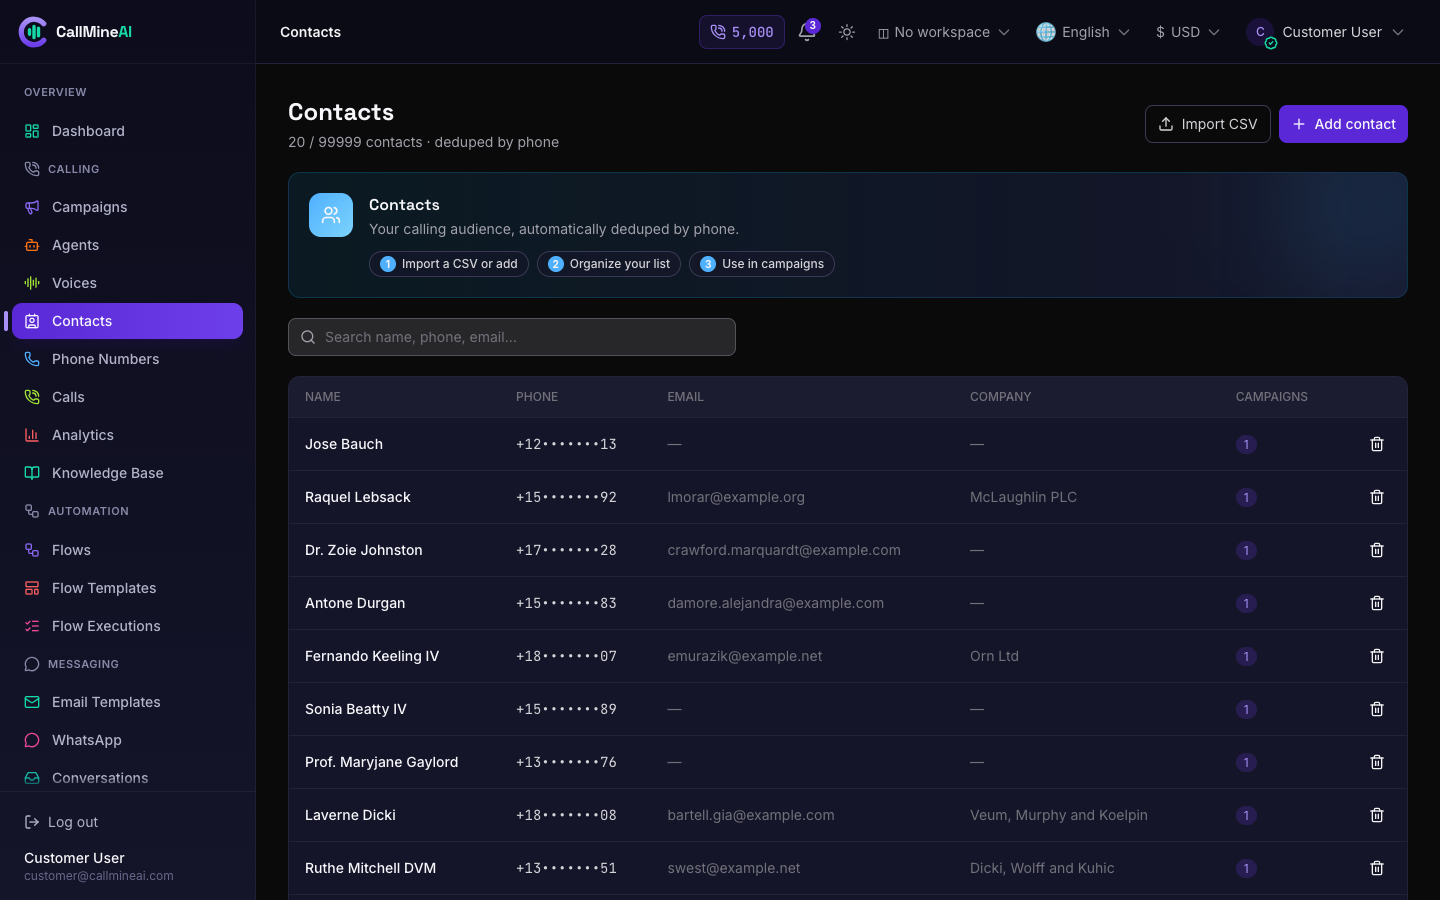This screenshot has height=900, width=1440.
Task: Click the name Raquel Lebsack
Action: coord(358,497)
